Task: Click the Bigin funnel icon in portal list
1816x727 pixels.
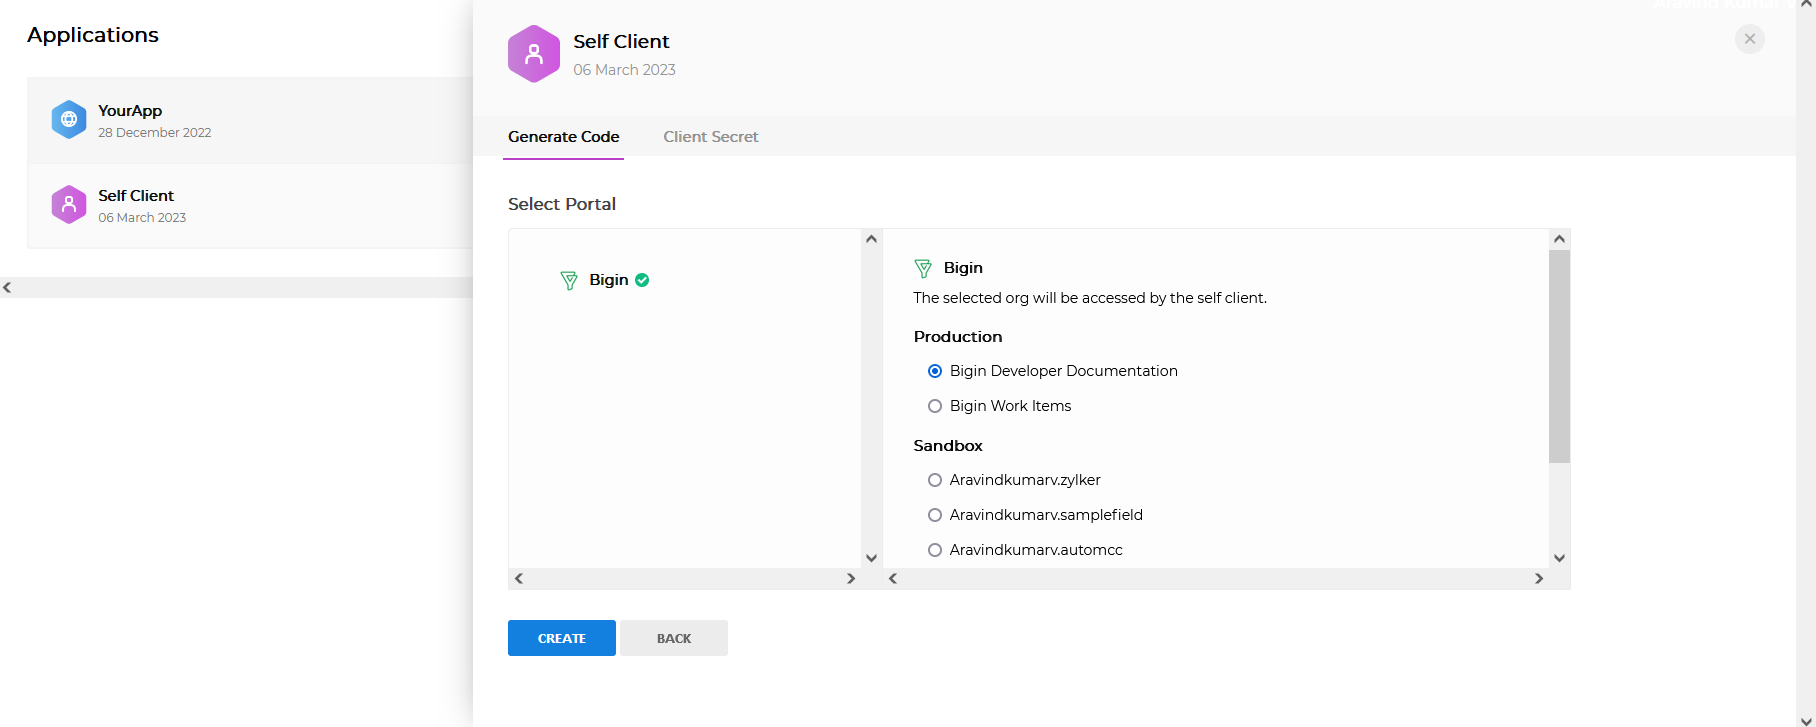Action: pos(569,281)
